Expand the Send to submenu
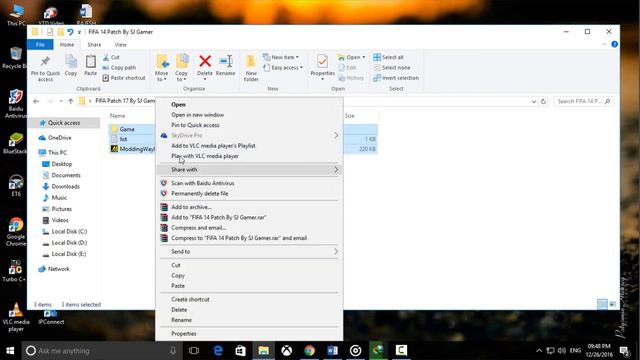640x360 pixels. pyautogui.click(x=249, y=251)
